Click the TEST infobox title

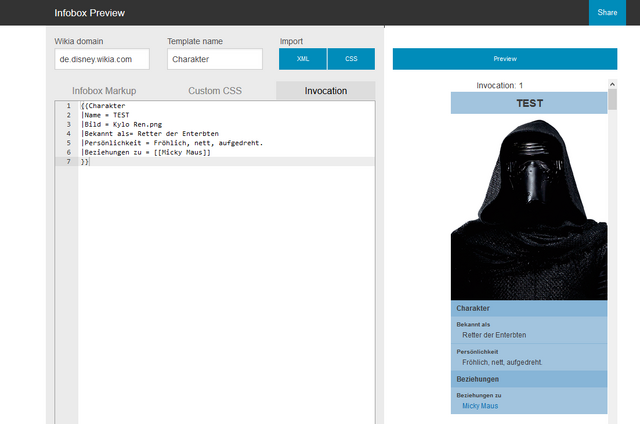click(x=529, y=103)
